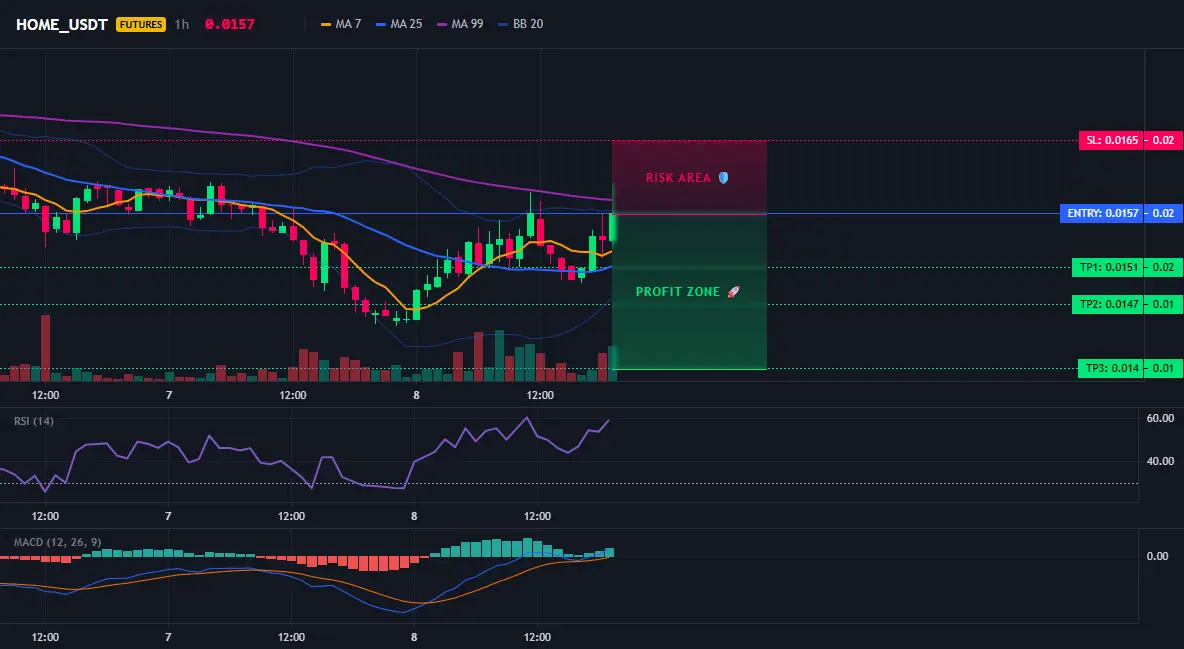Click the 0.01 value beside TP3 label

(x=1164, y=369)
